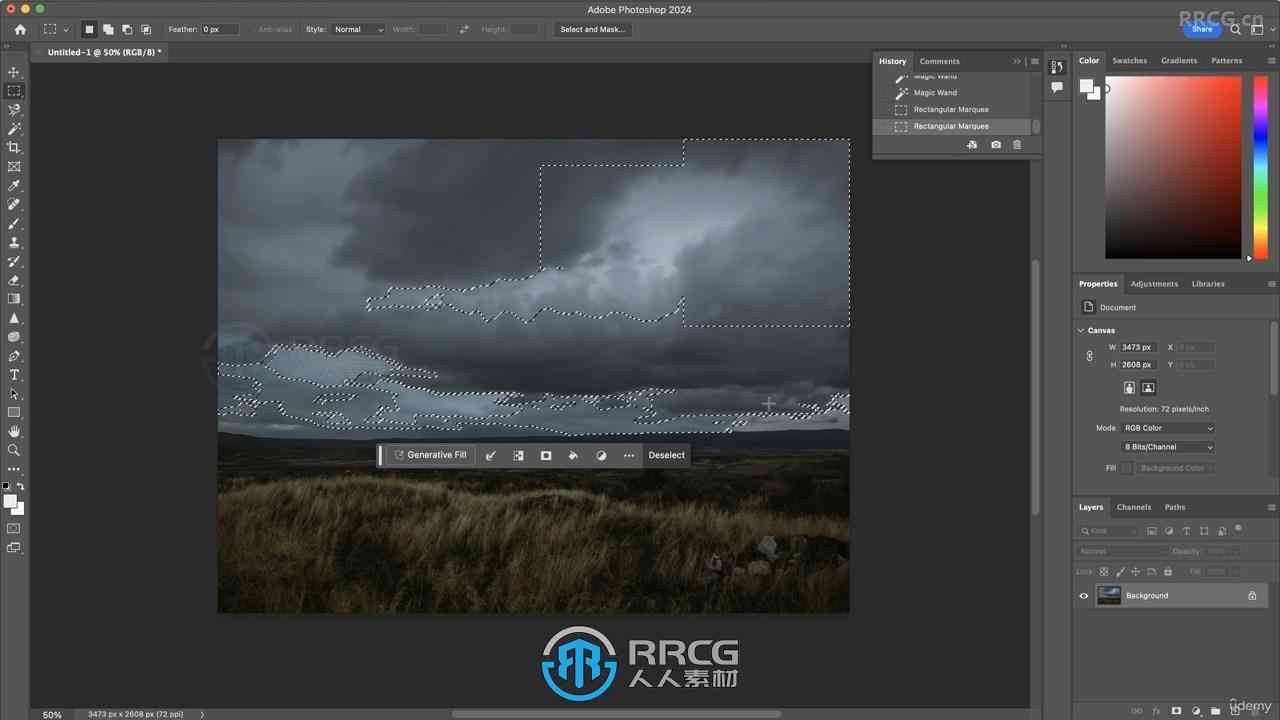Open the Style dropdown set to Normal
Image resolution: width=1280 pixels, height=720 pixels.
coord(358,30)
